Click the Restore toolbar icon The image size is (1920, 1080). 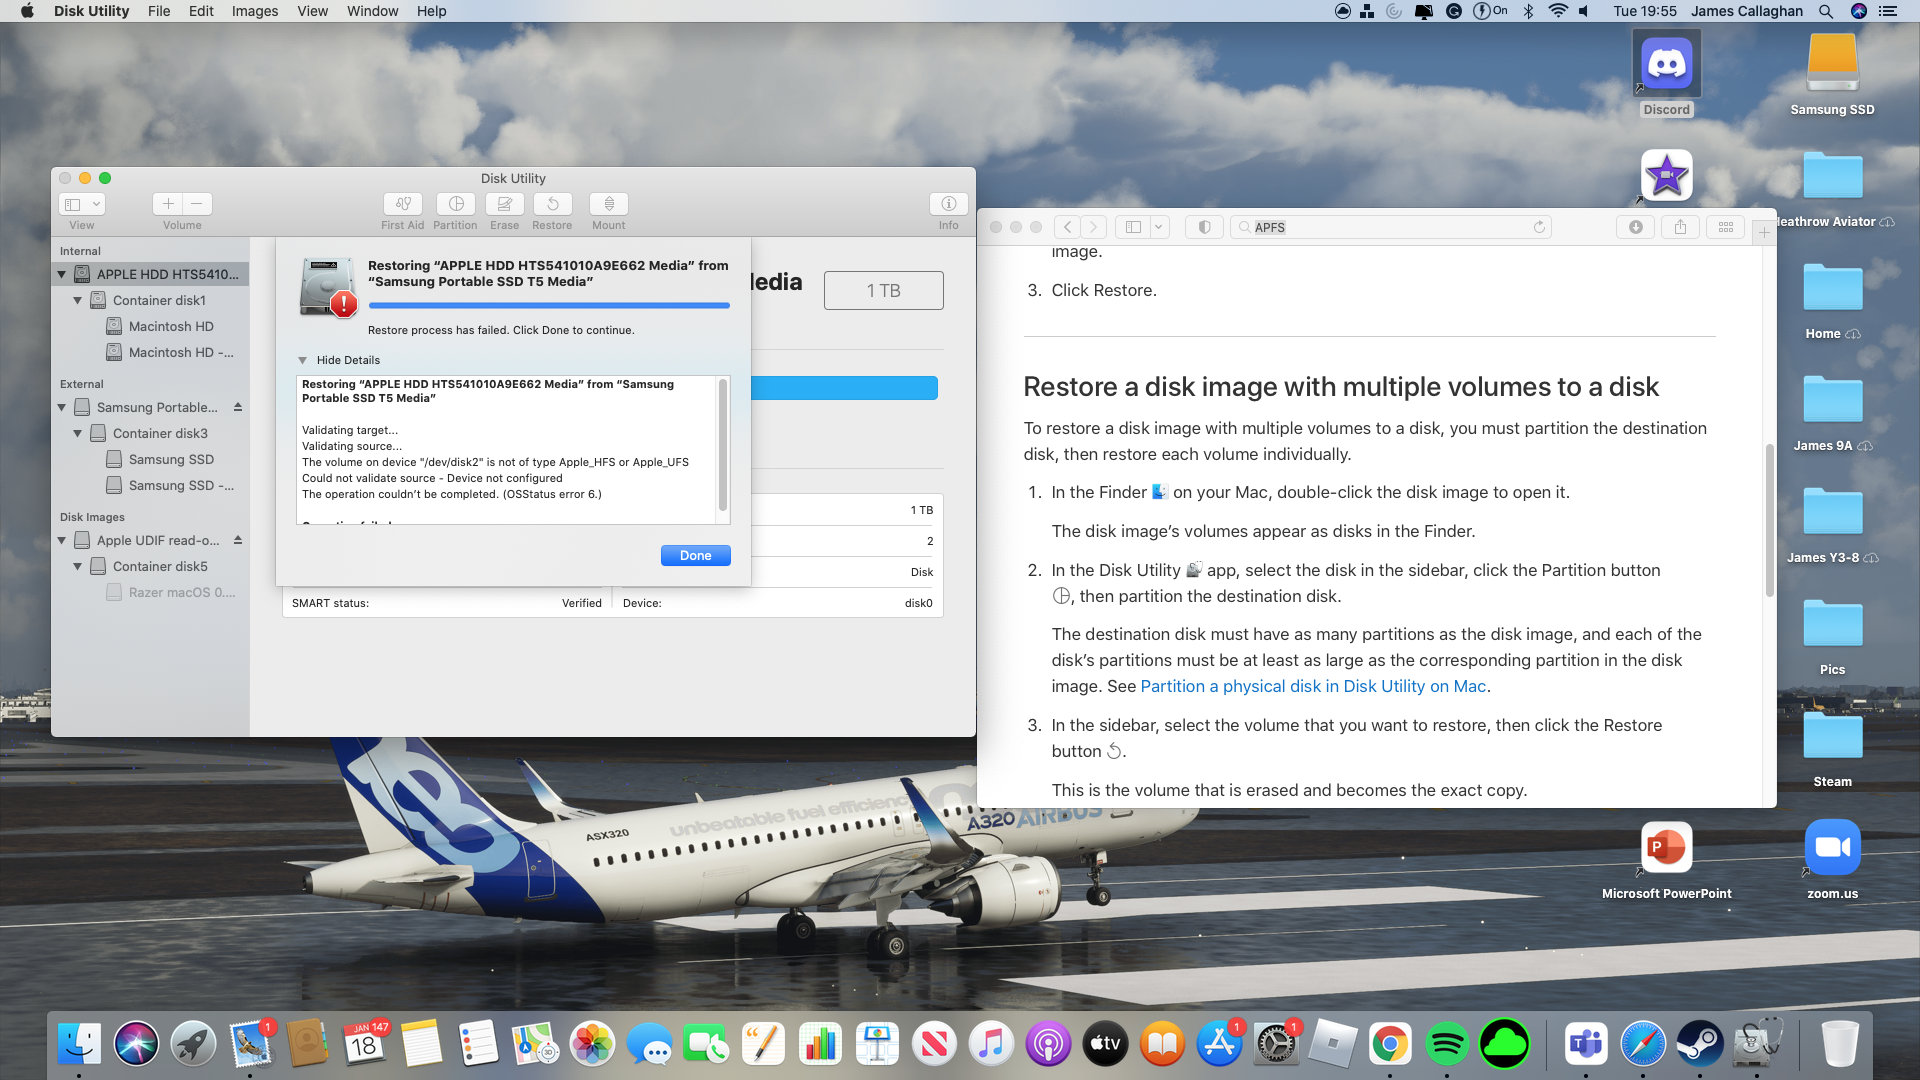tap(552, 204)
